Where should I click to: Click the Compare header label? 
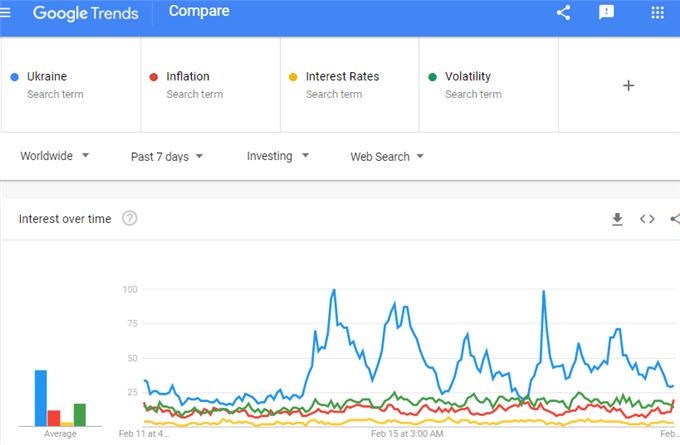coord(199,11)
